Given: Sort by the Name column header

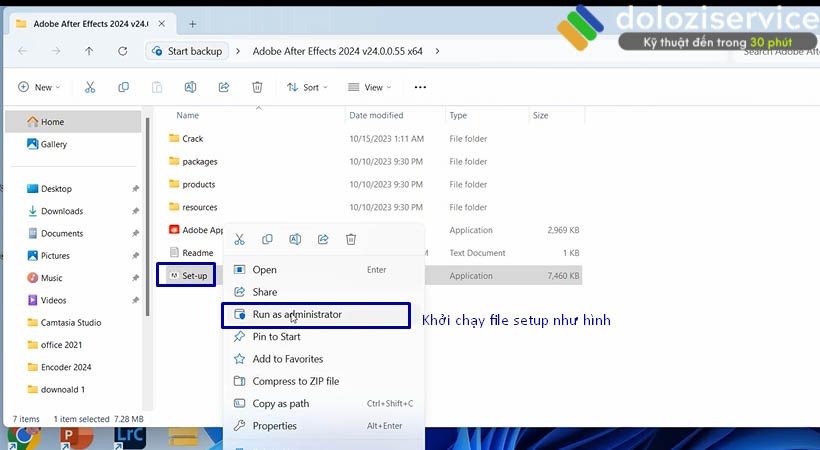Looking at the screenshot, I should coord(187,116).
